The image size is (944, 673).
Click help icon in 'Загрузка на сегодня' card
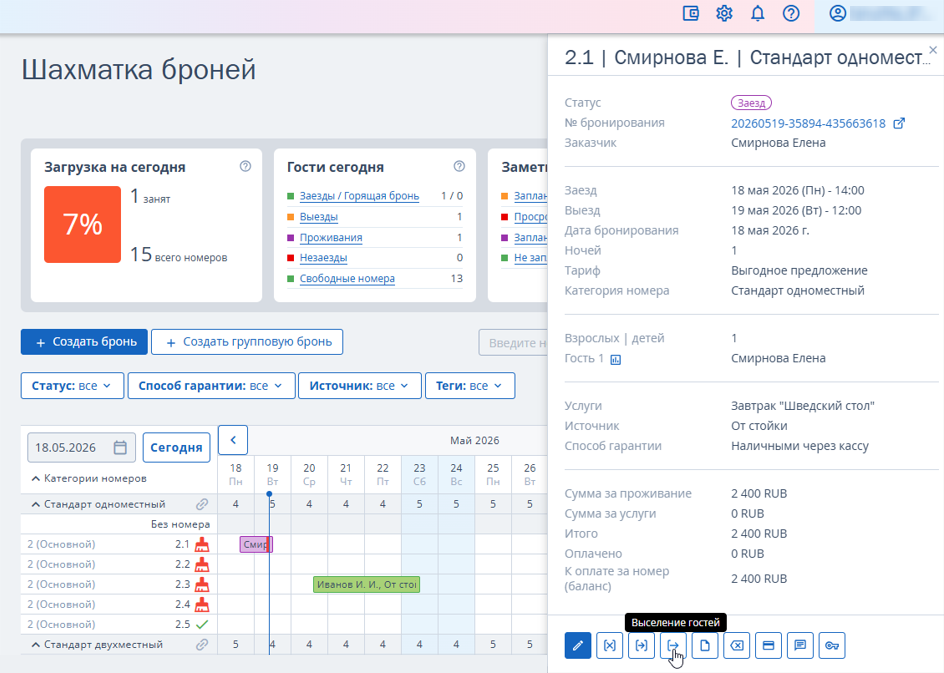click(x=245, y=166)
